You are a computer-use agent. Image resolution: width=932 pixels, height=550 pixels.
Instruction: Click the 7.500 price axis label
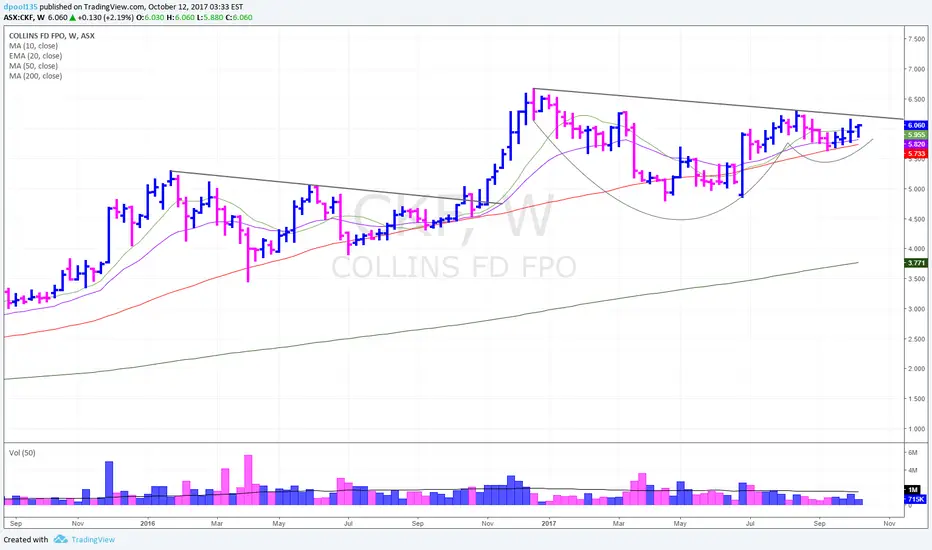pos(916,39)
